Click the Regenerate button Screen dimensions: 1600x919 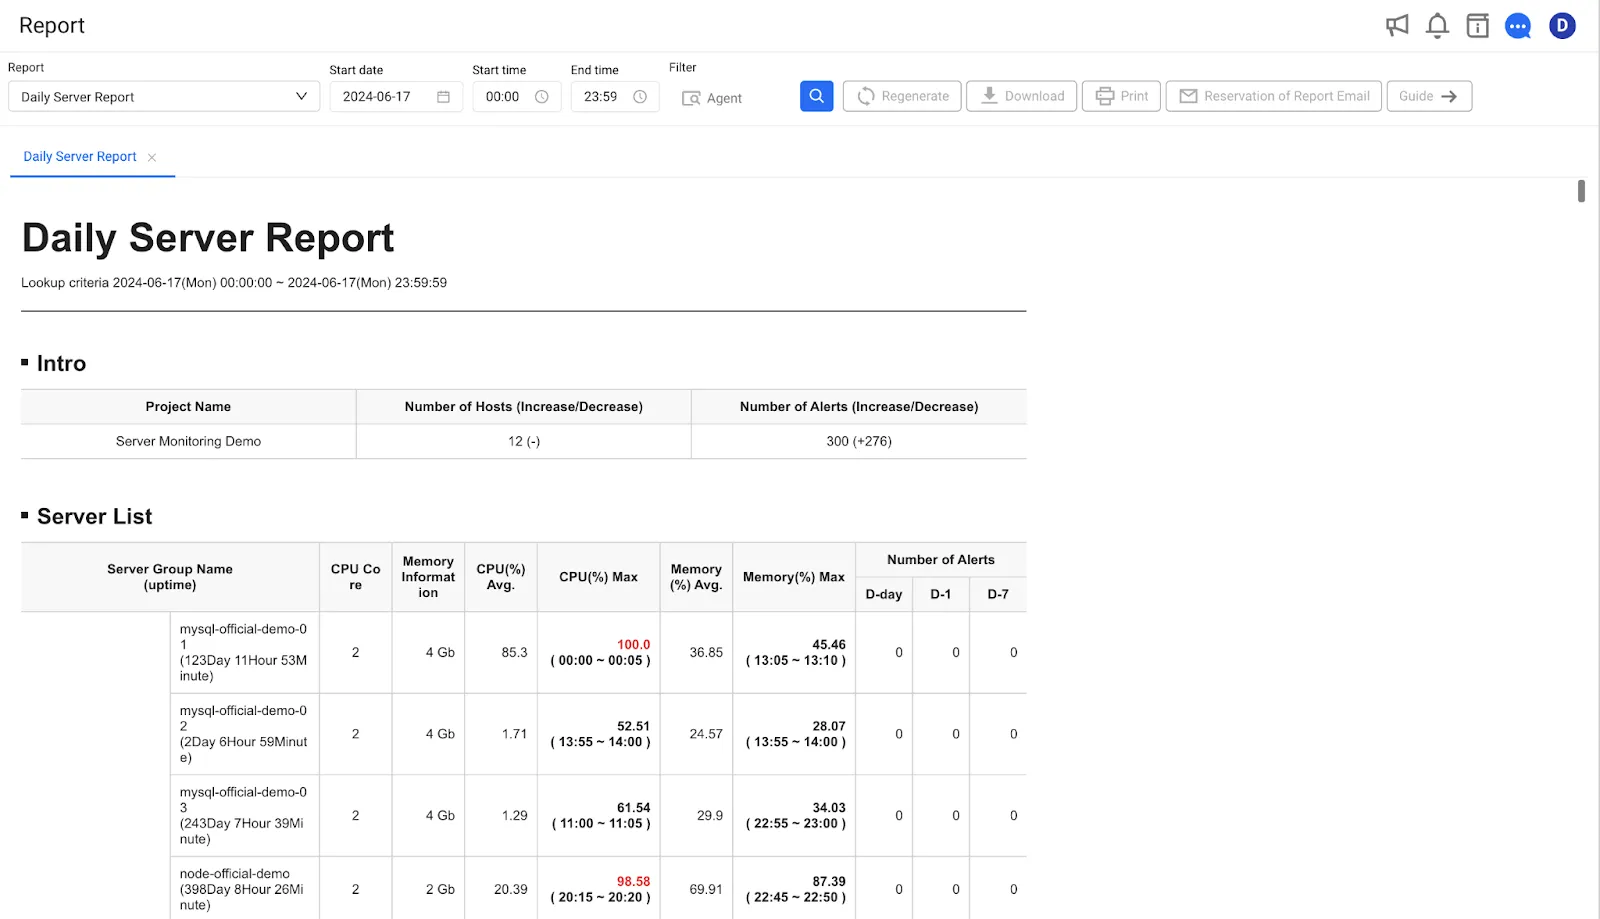902,96
